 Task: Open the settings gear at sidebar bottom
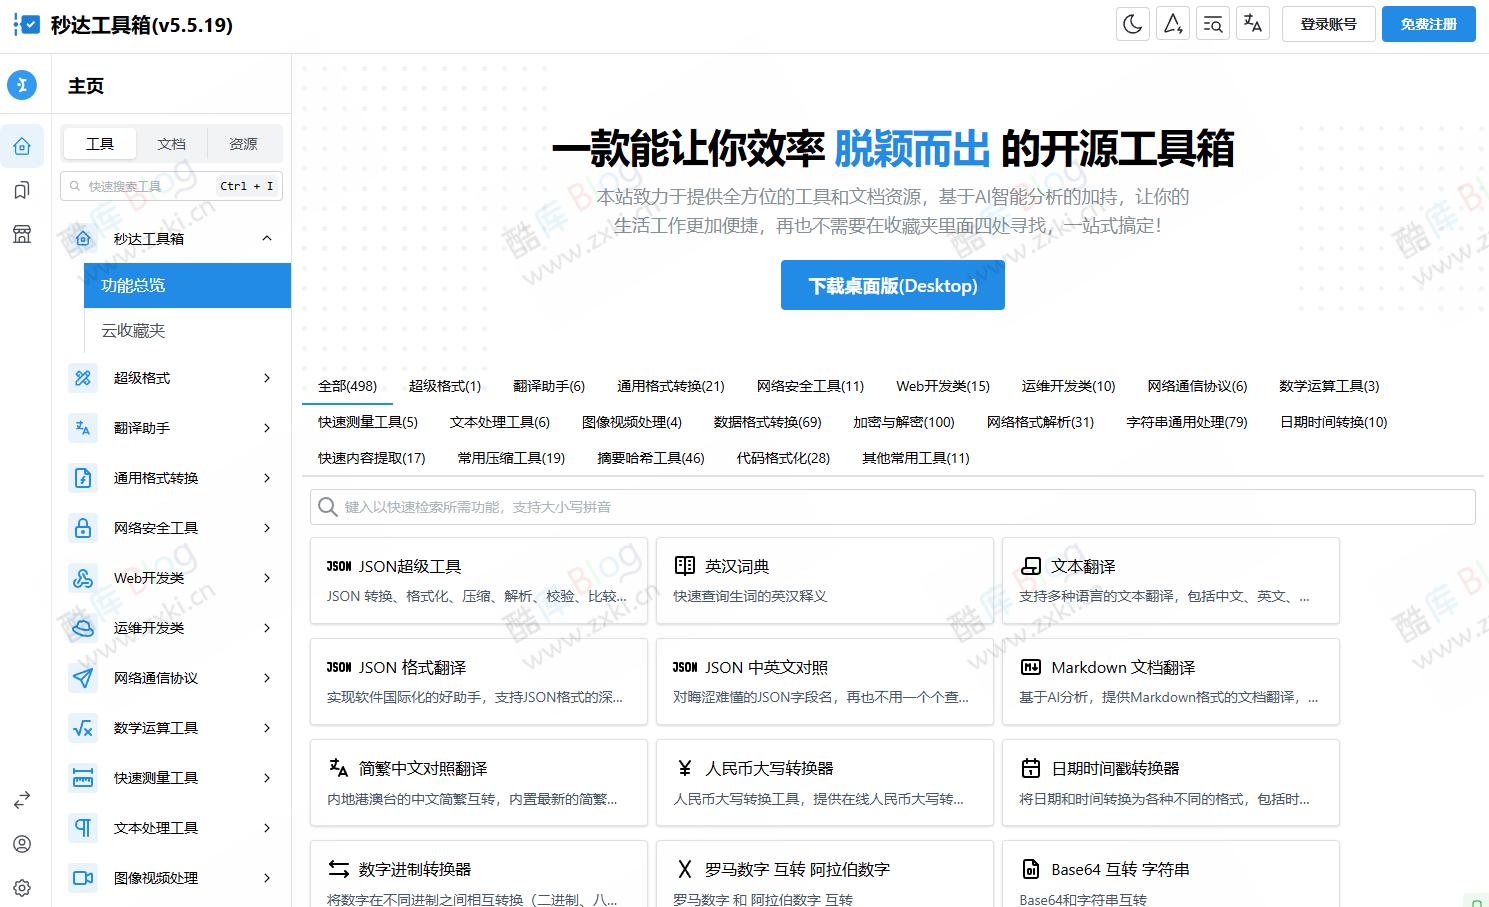tap(22, 887)
